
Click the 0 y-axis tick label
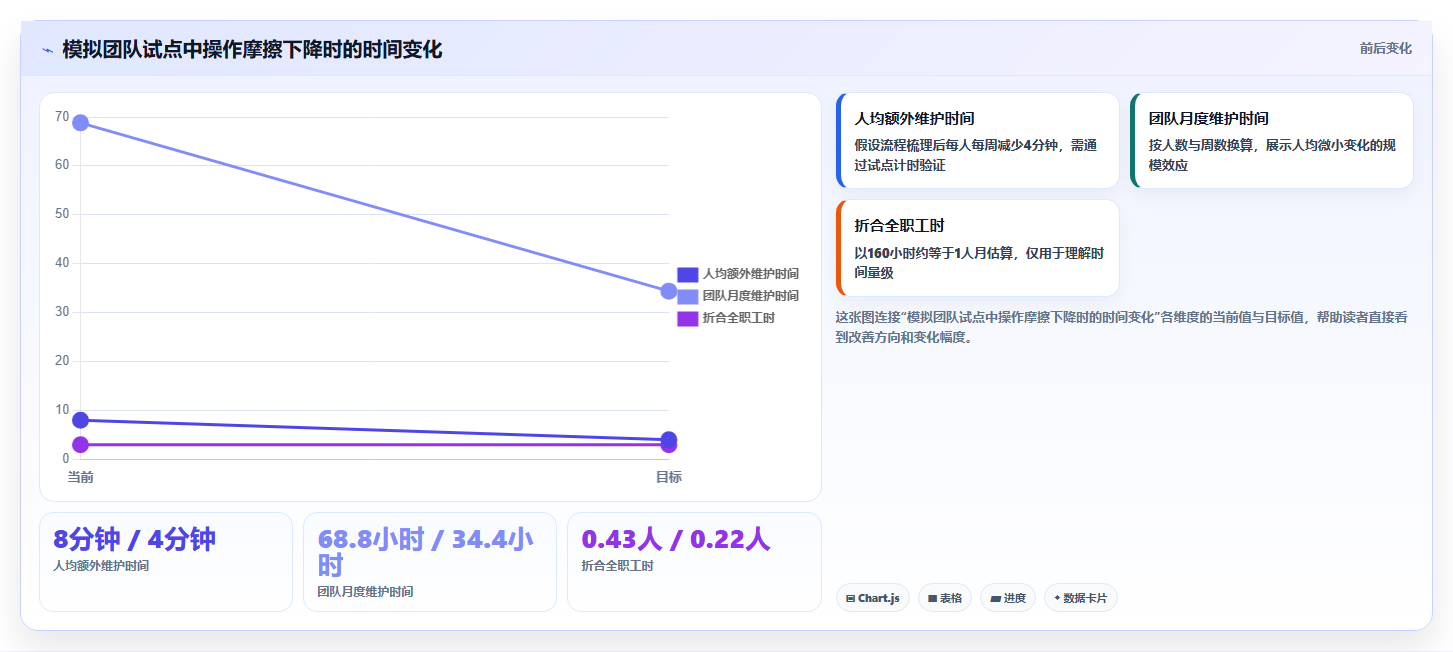click(66, 458)
